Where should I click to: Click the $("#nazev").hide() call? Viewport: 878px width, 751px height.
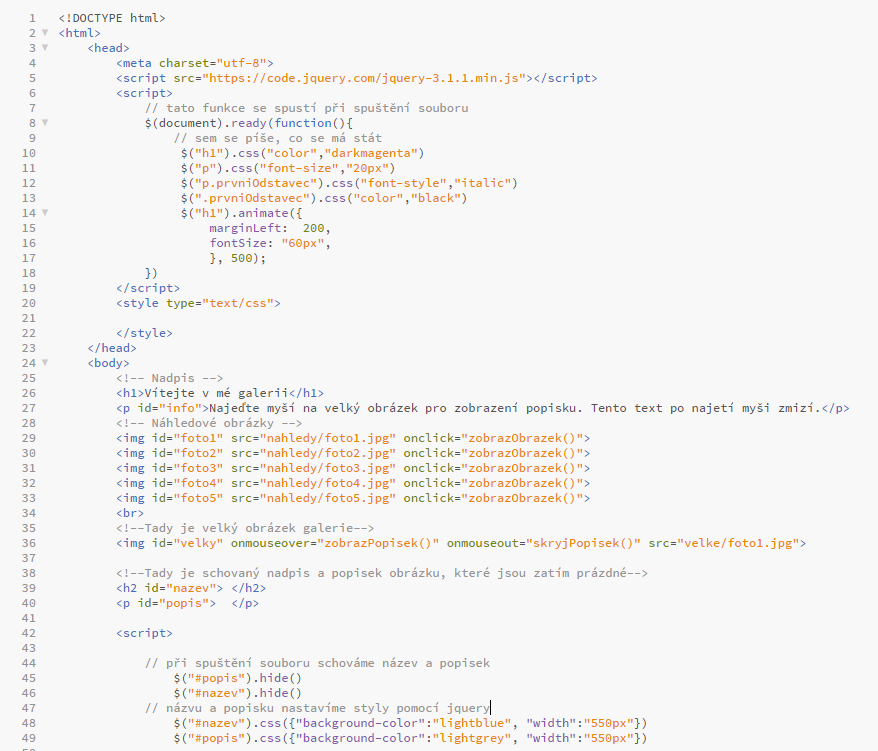(238, 693)
